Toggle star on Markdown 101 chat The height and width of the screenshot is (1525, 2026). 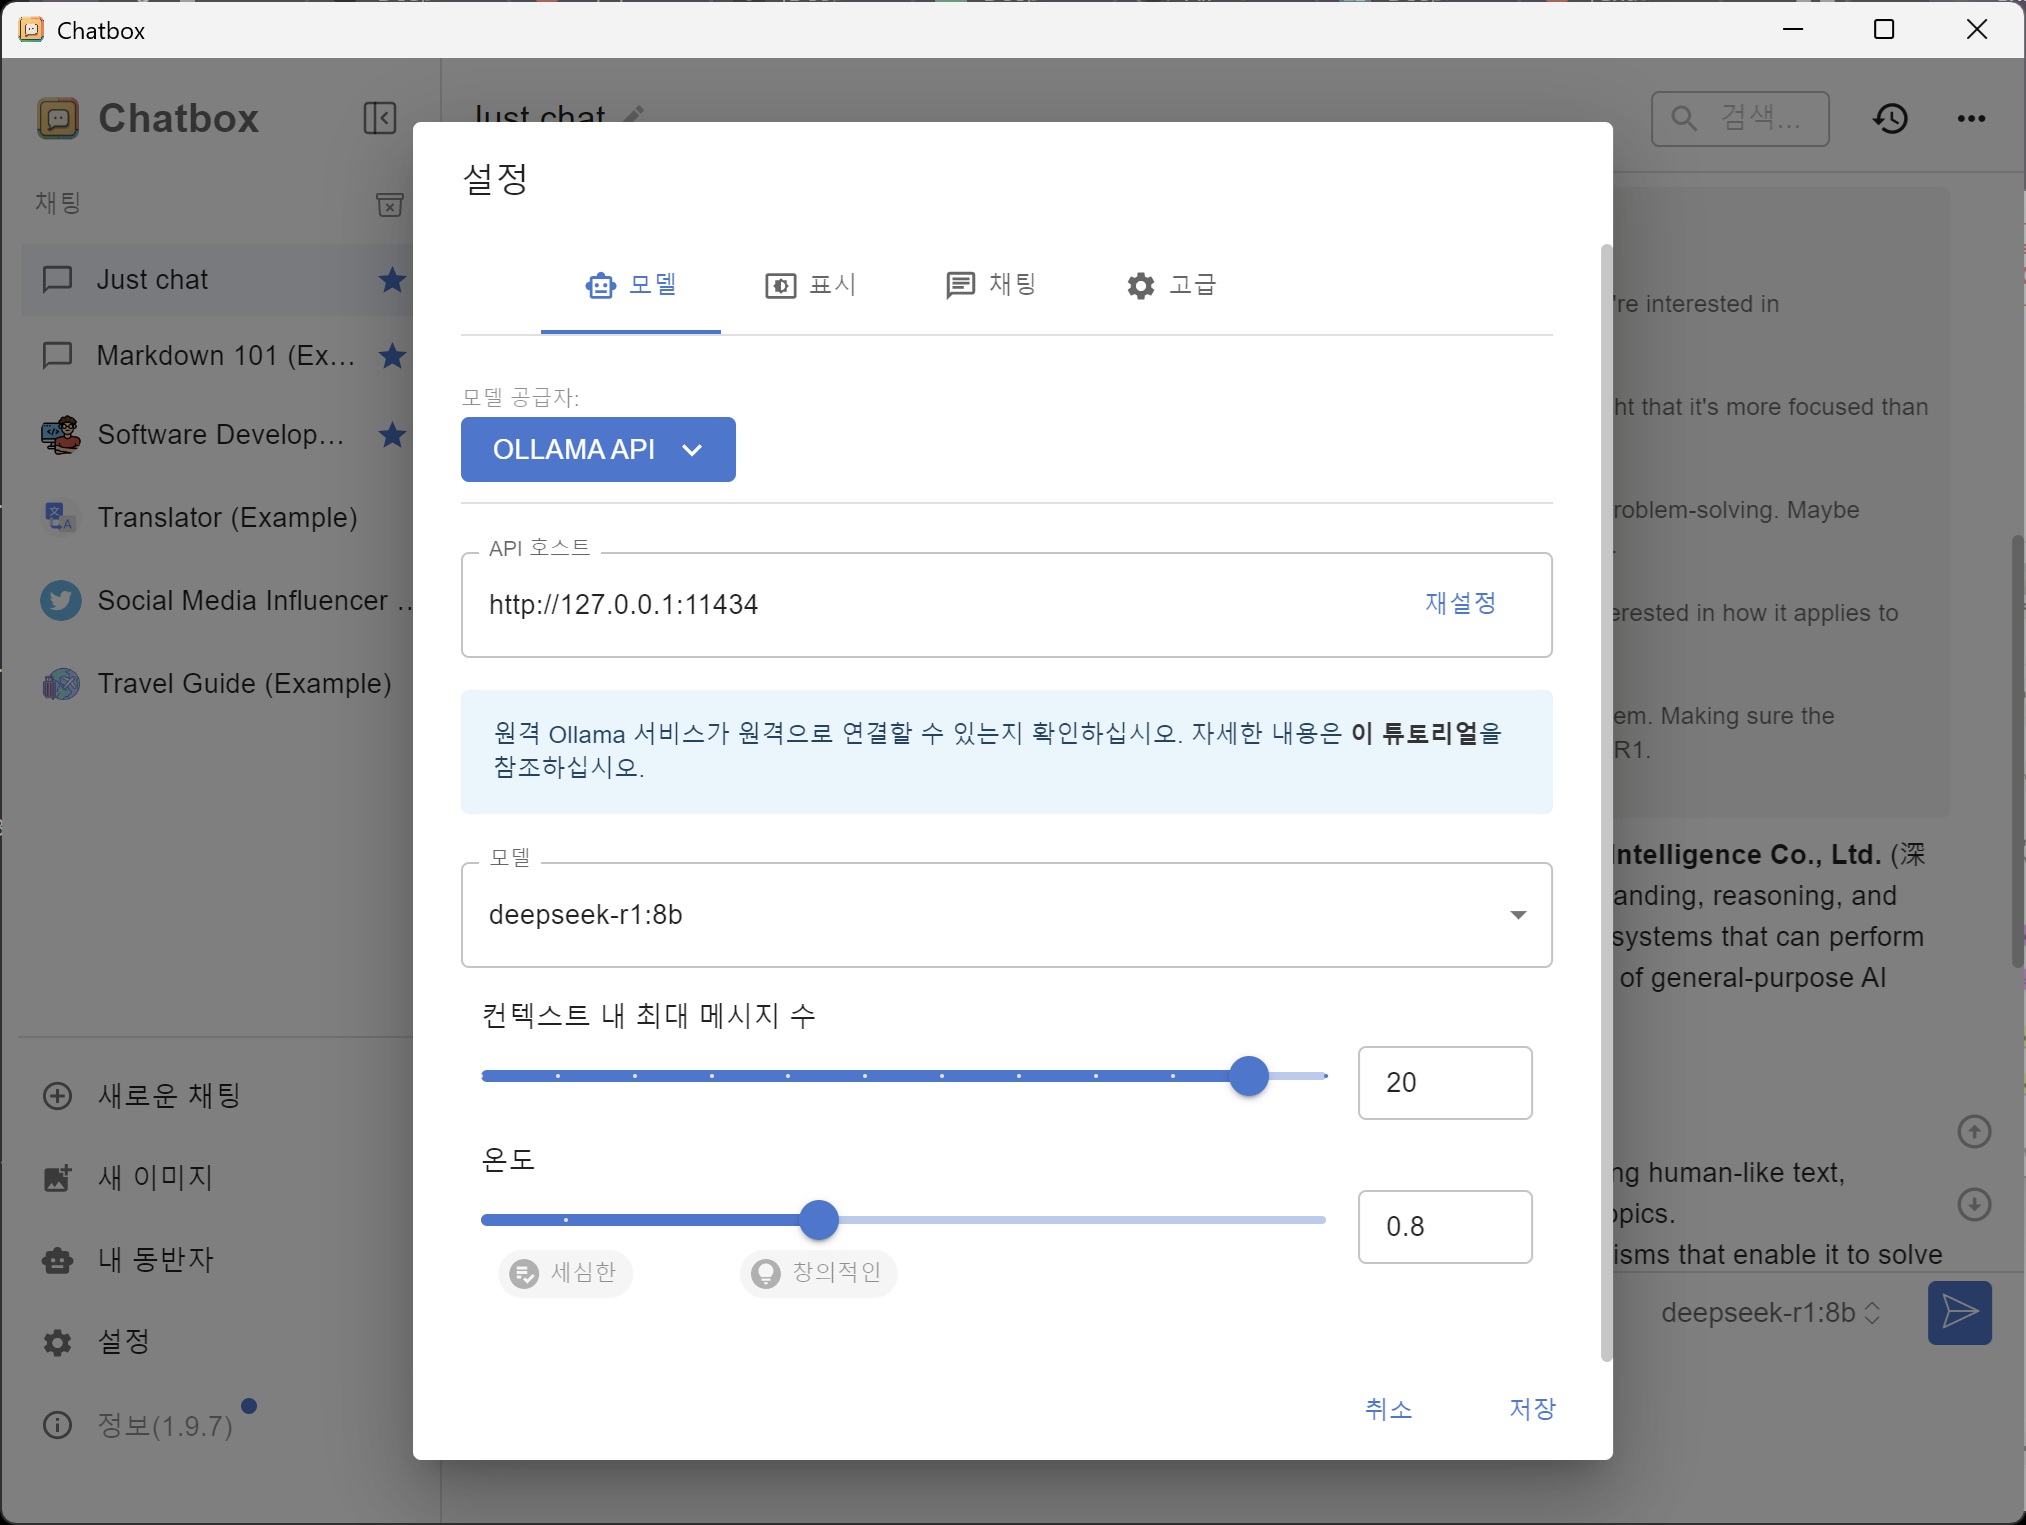pyautogui.click(x=392, y=356)
